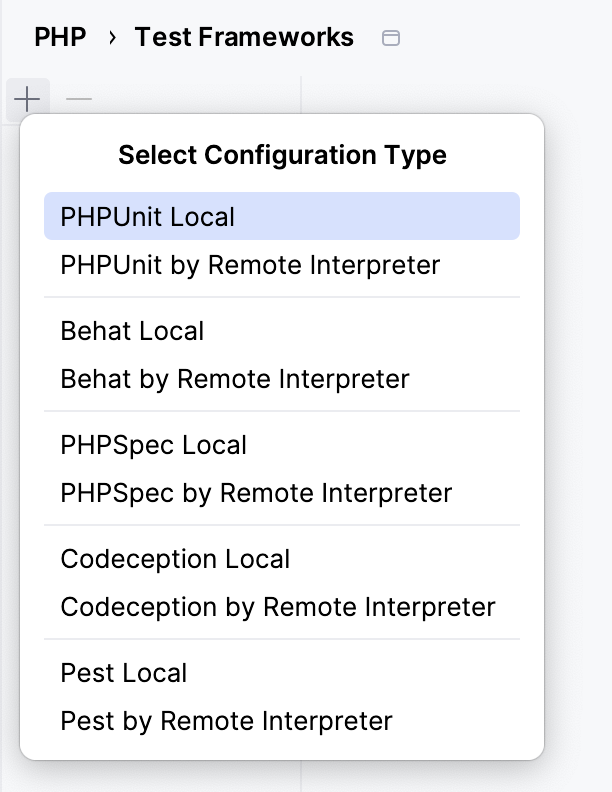
Task: Click the Select Configuration Type heading
Action: [282, 155]
